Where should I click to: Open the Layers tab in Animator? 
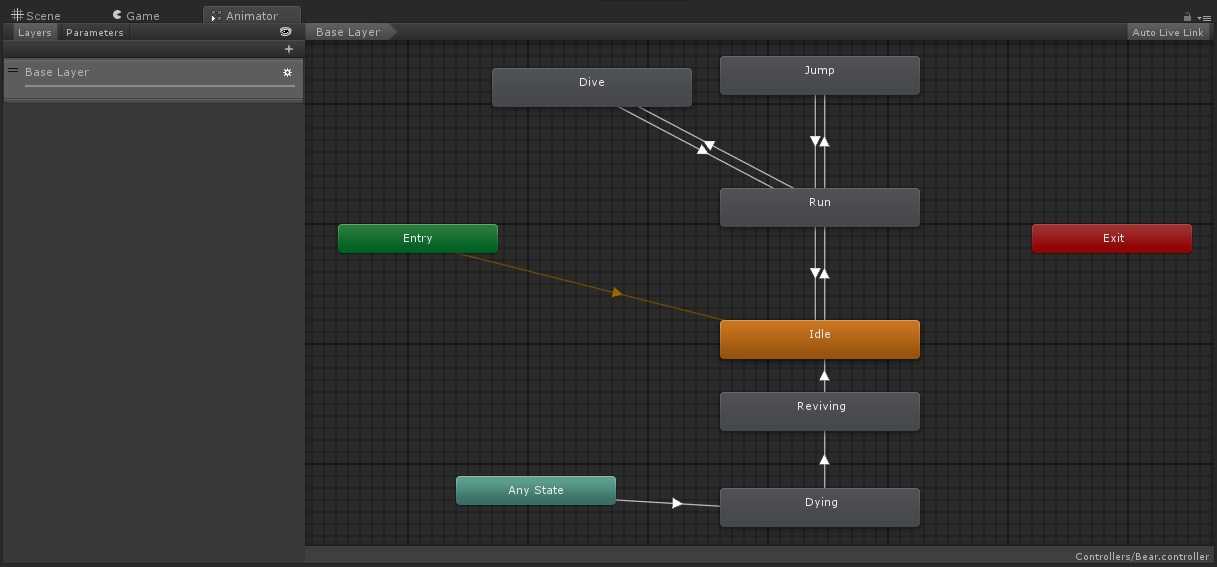(x=35, y=33)
